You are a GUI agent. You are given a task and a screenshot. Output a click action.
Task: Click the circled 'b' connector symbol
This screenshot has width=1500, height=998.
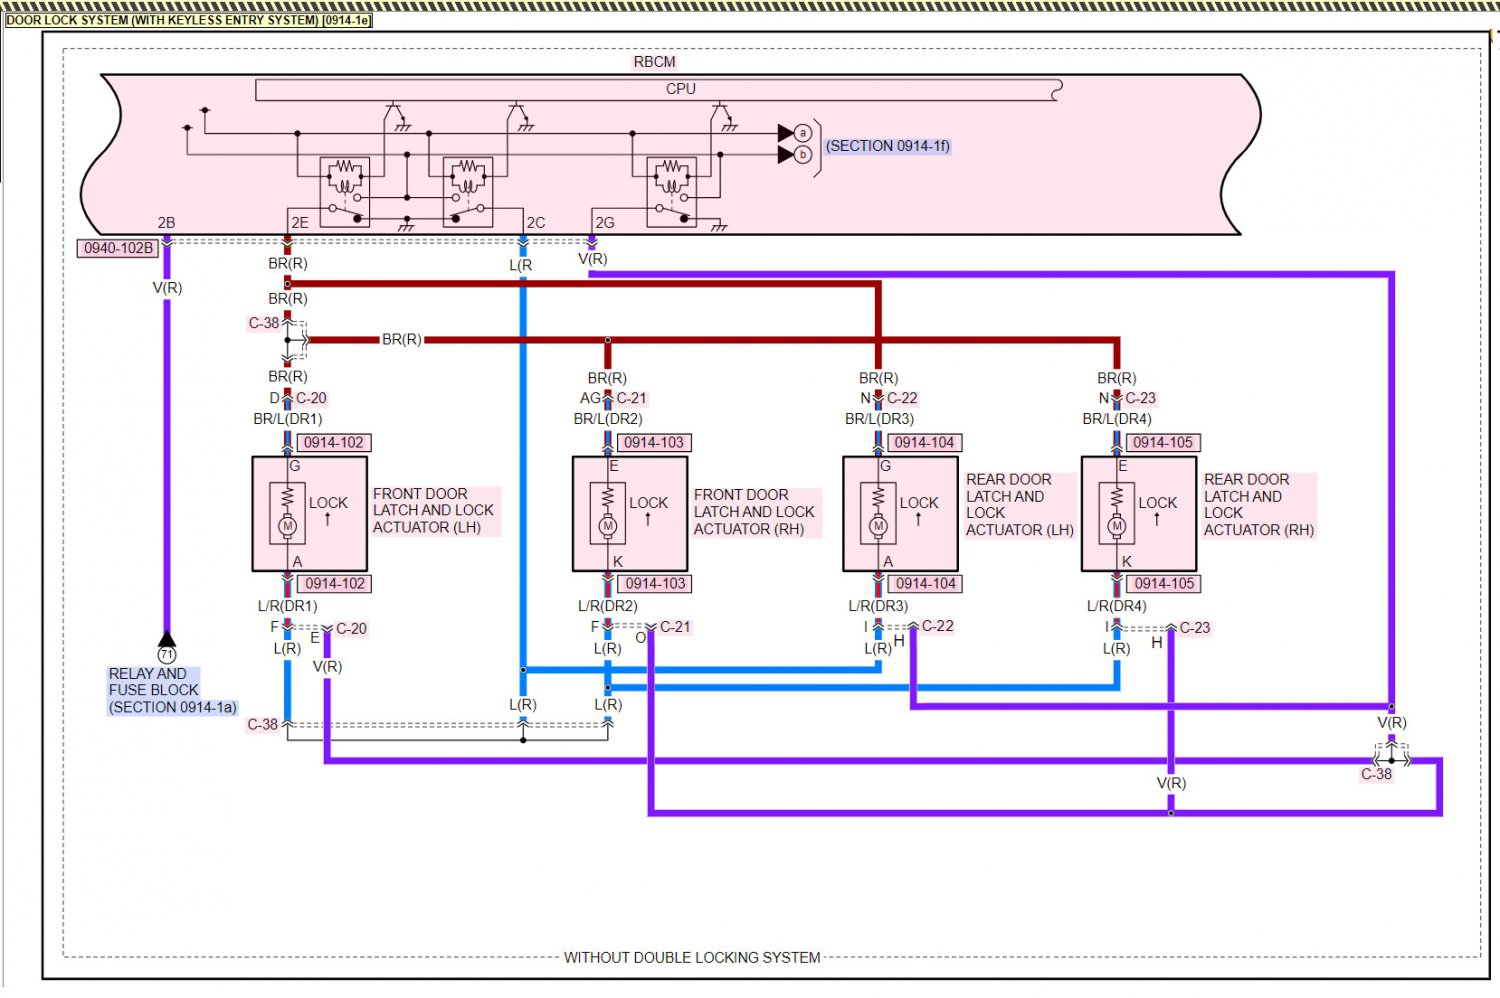pyautogui.click(x=803, y=155)
